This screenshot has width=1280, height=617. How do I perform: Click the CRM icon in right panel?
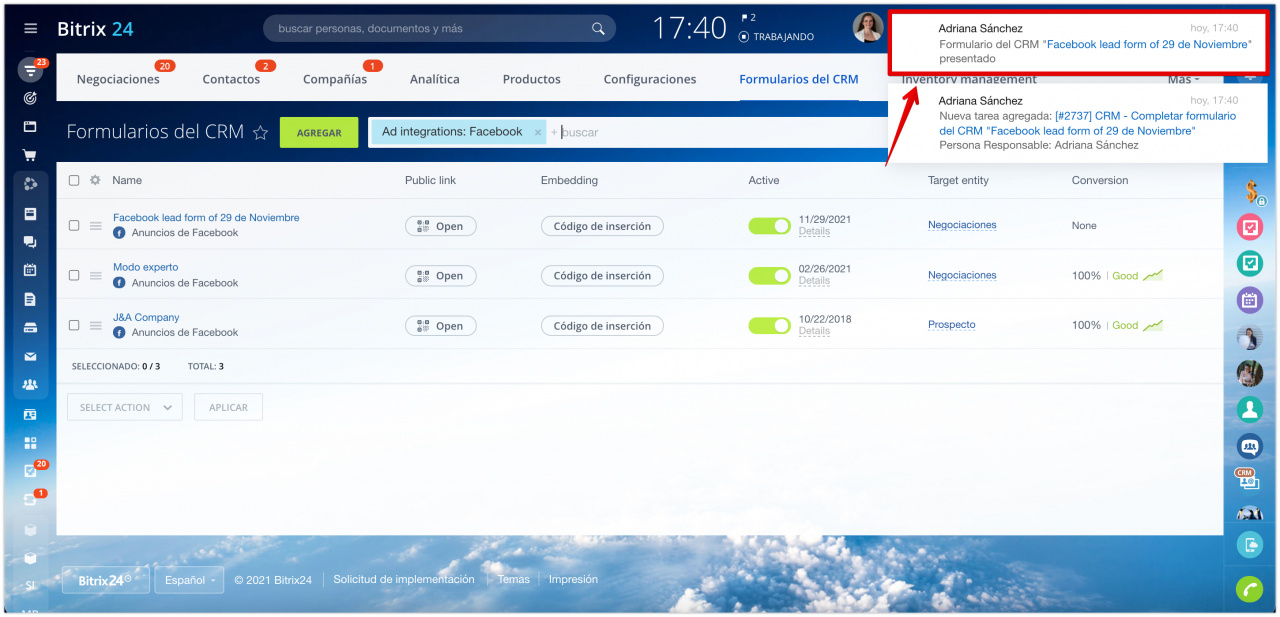(1248, 479)
